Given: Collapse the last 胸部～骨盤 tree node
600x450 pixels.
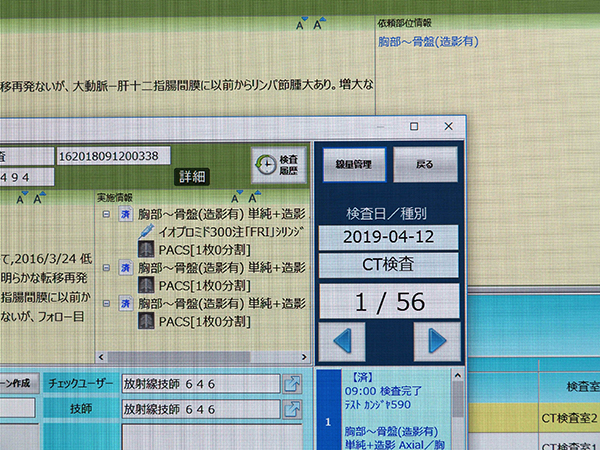Looking at the screenshot, I should (x=106, y=303).
